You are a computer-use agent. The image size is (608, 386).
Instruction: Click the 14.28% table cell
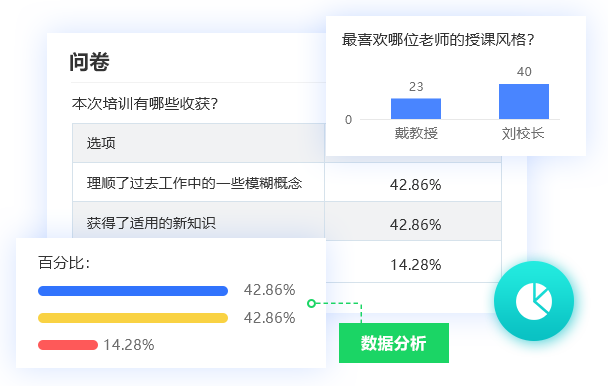coord(415,265)
